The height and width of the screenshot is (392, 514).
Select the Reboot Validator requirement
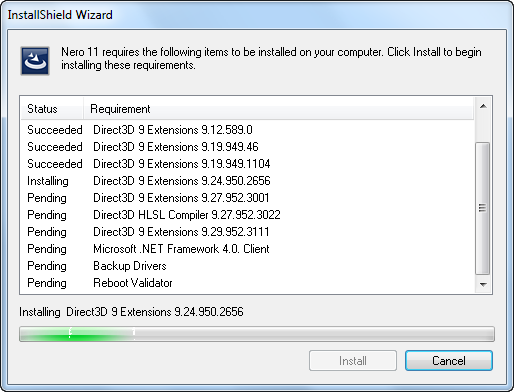[x=247, y=283]
